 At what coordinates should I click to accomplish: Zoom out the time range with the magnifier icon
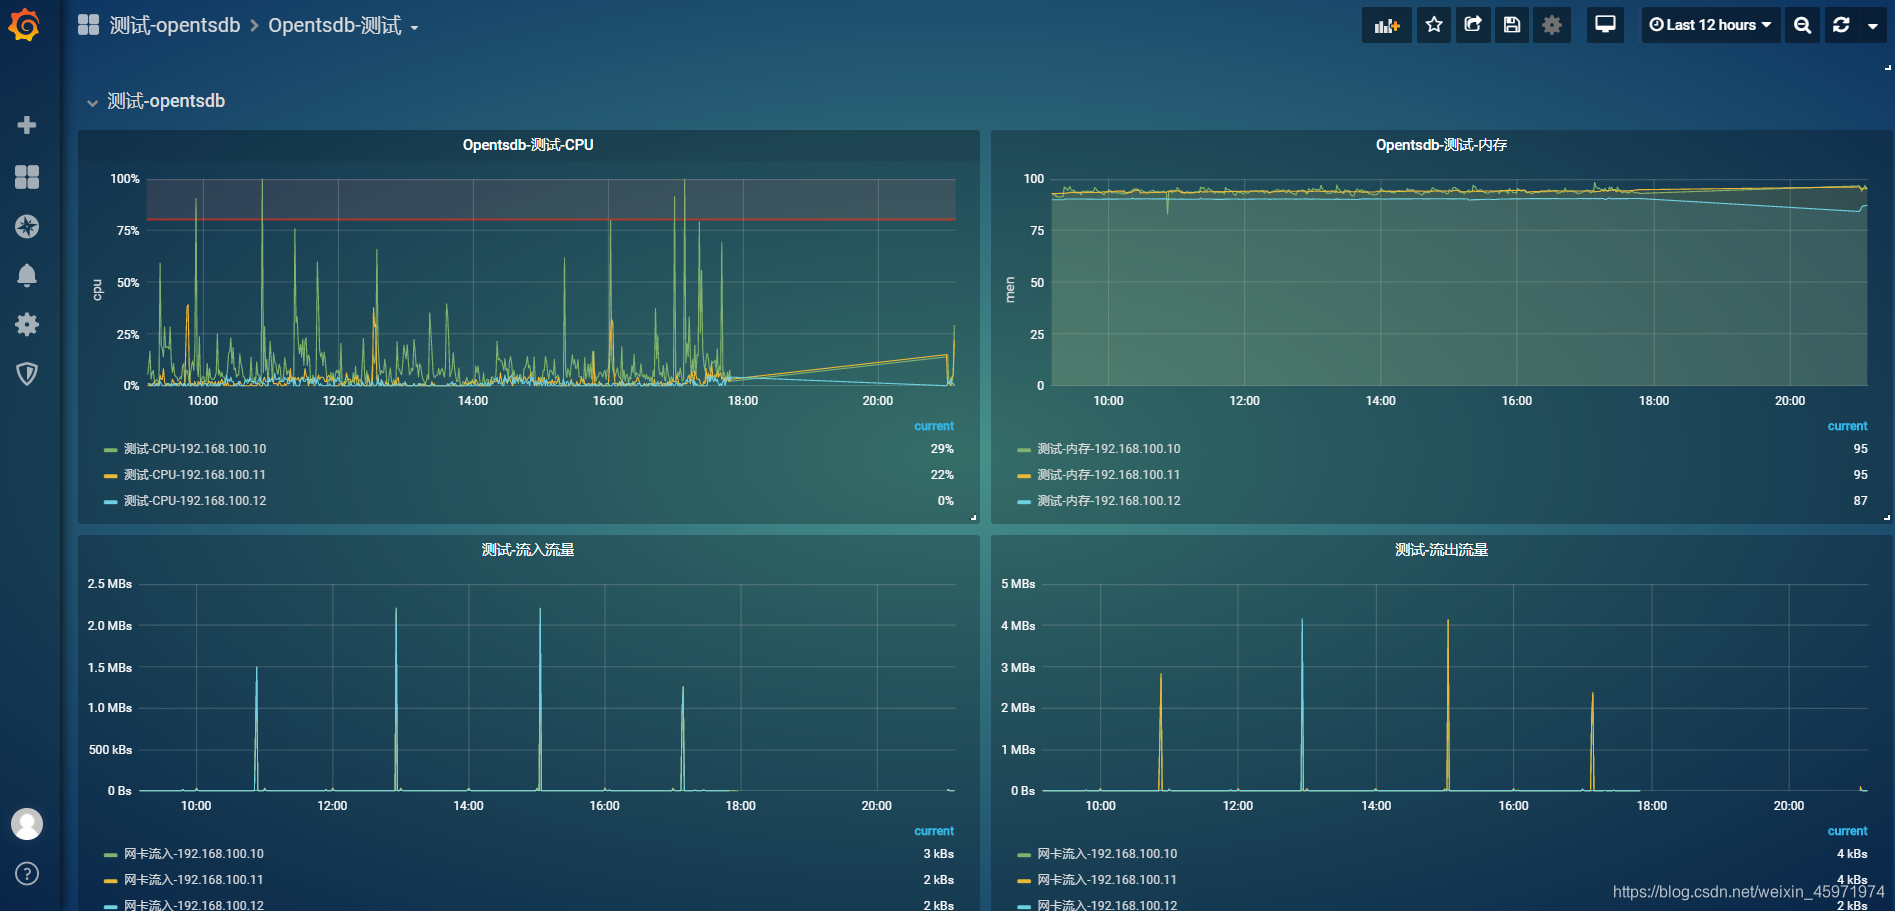tap(1802, 25)
